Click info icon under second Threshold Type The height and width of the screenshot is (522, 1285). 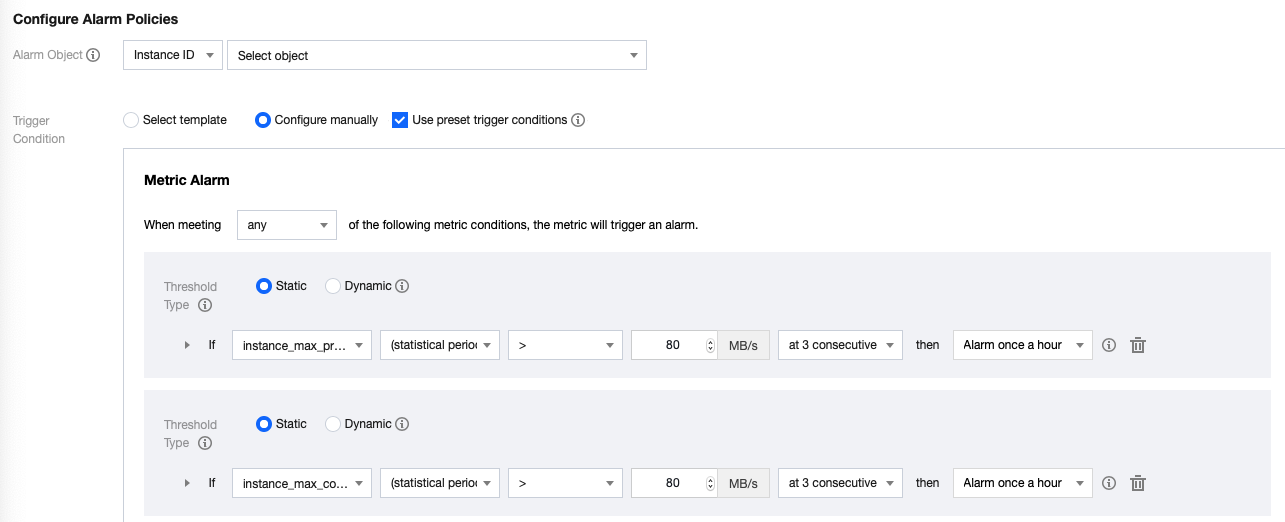(x=204, y=443)
